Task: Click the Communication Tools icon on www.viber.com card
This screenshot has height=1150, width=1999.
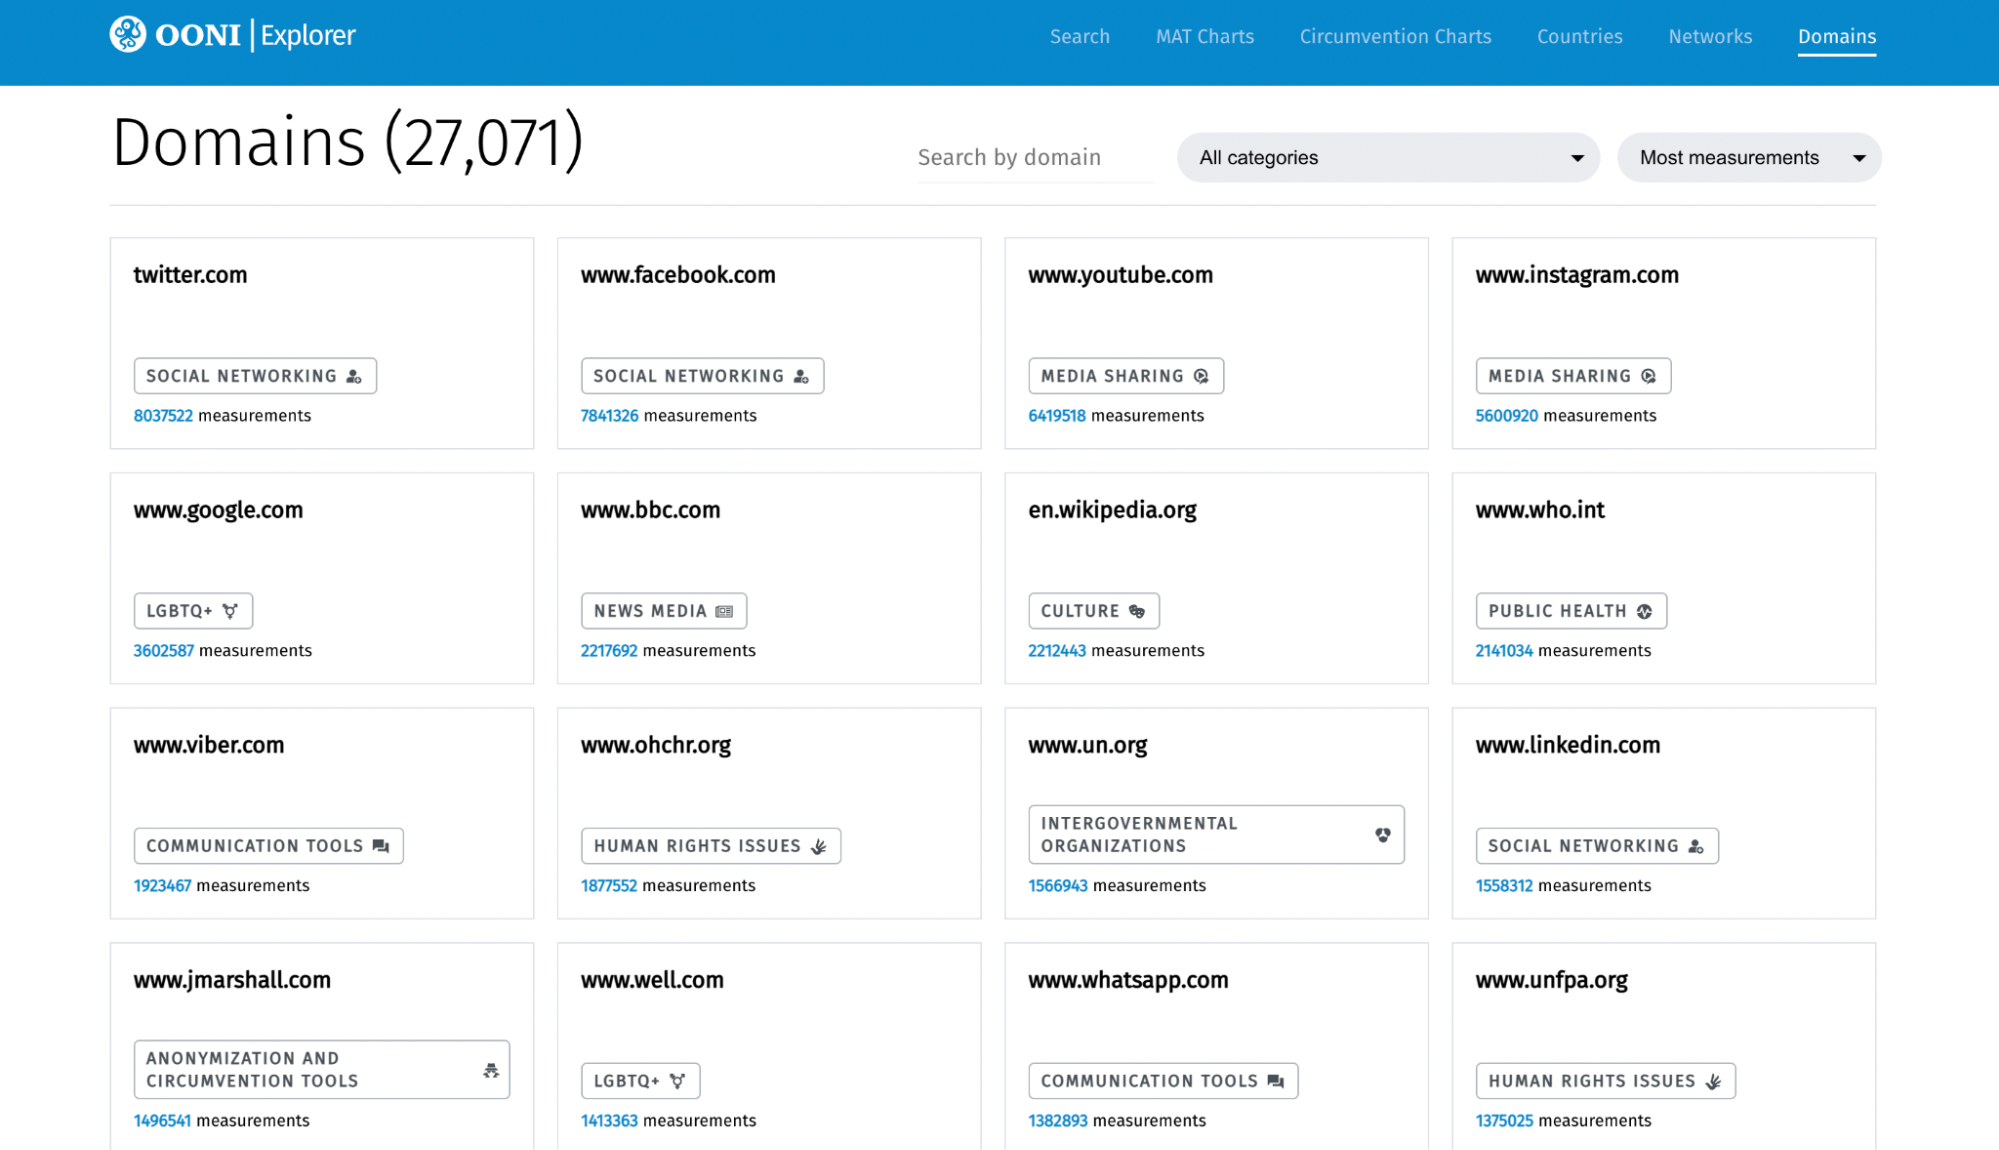Action: [380, 846]
